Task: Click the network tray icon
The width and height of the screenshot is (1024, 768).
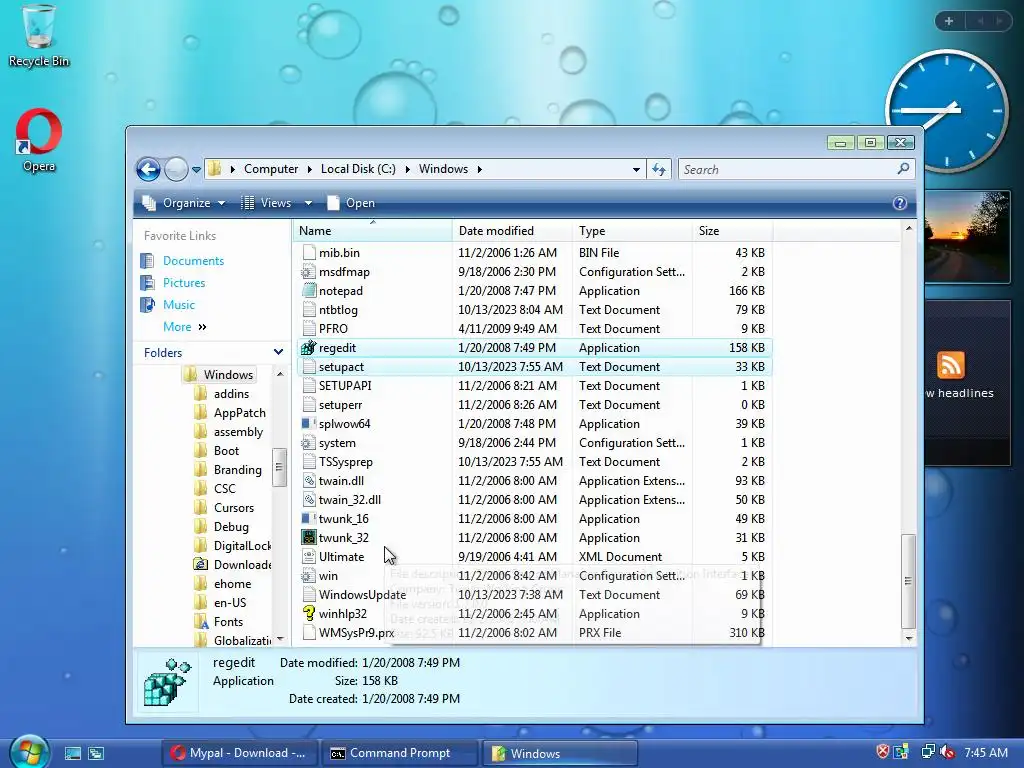Action: coord(927,752)
